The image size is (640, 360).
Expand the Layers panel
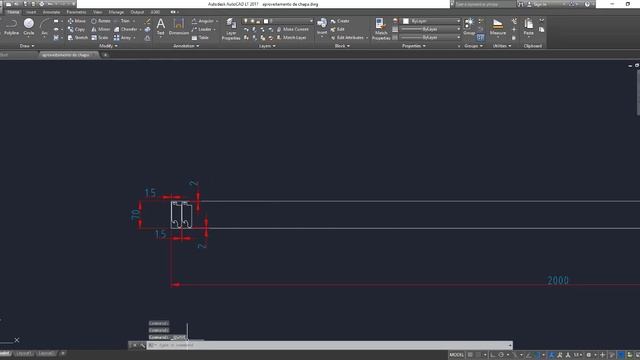point(267,46)
